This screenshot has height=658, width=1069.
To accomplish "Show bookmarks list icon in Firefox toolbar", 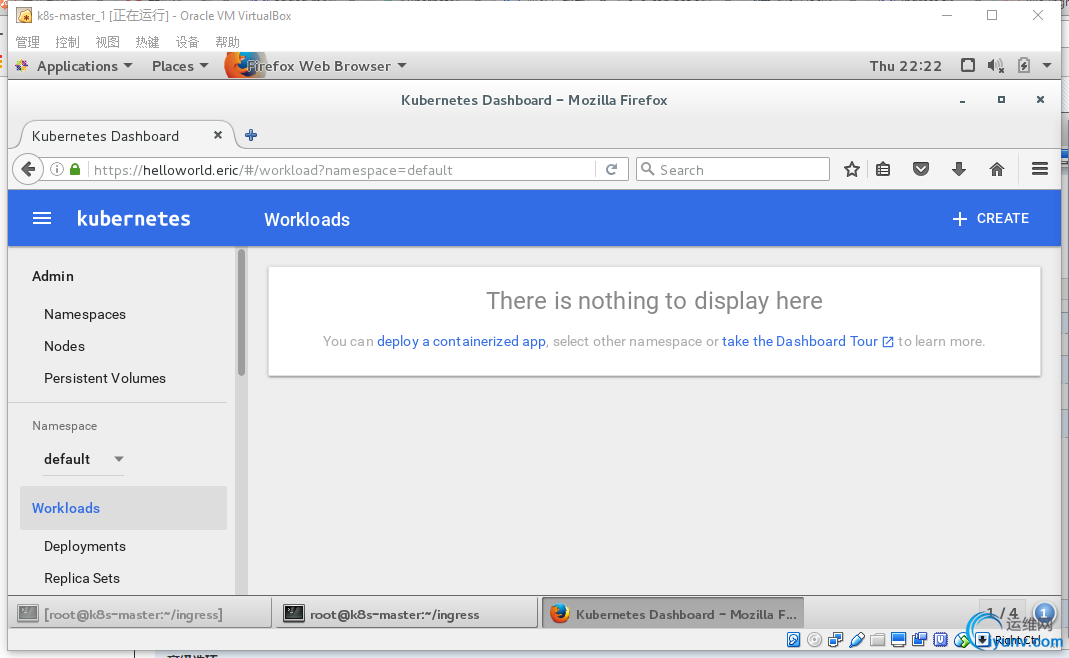I will tap(883, 169).
